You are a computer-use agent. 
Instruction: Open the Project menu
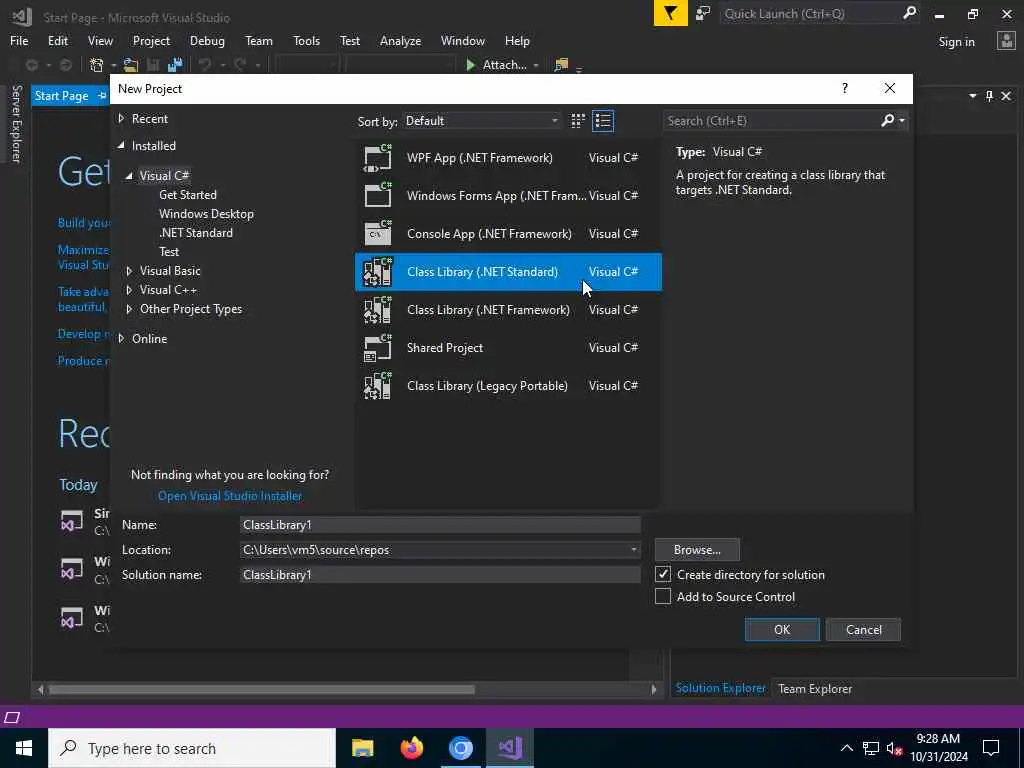point(151,40)
